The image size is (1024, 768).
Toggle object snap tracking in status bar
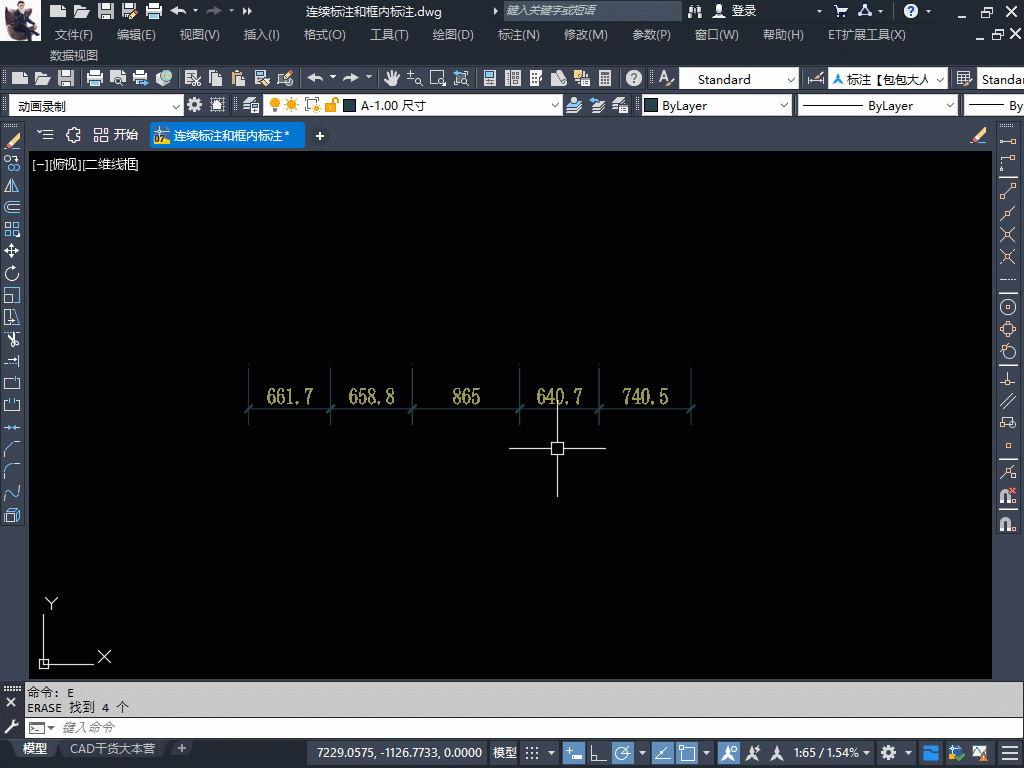pos(662,753)
